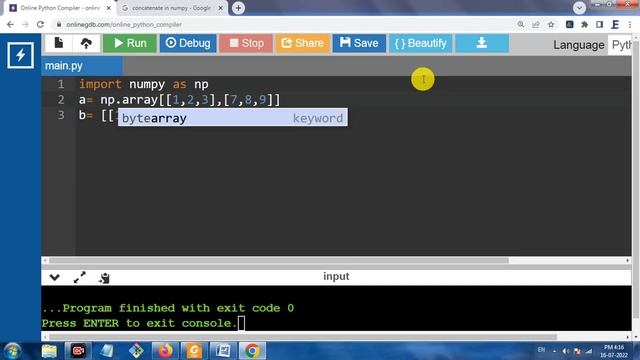Create a new file with the document icon
The image size is (640, 360).
[59, 43]
